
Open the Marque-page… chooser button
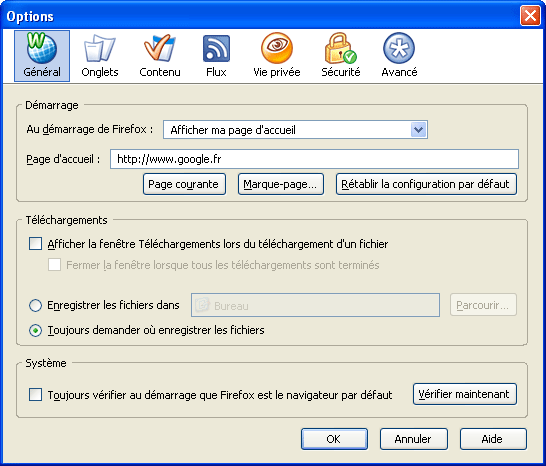click(281, 184)
